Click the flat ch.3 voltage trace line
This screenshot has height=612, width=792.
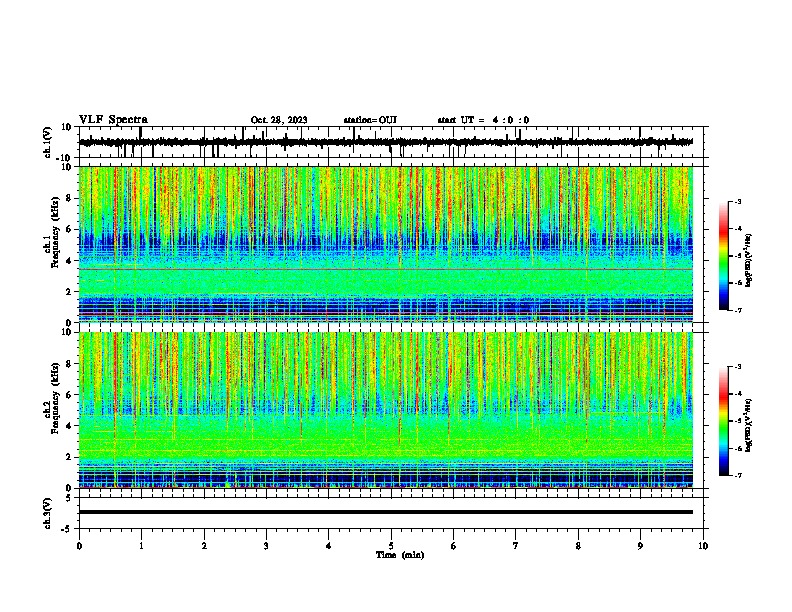(386, 512)
